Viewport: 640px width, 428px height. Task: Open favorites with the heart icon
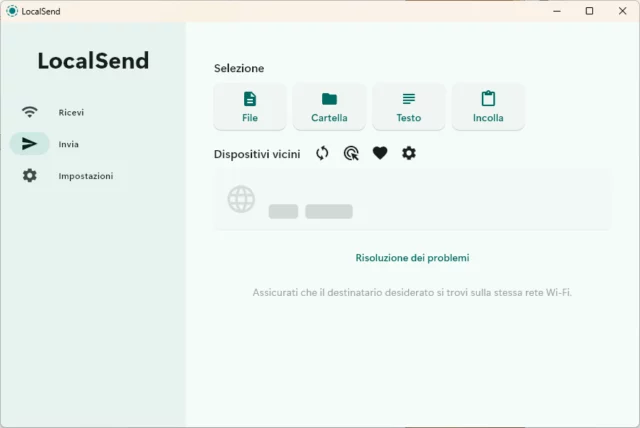click(x=380, y=153)
